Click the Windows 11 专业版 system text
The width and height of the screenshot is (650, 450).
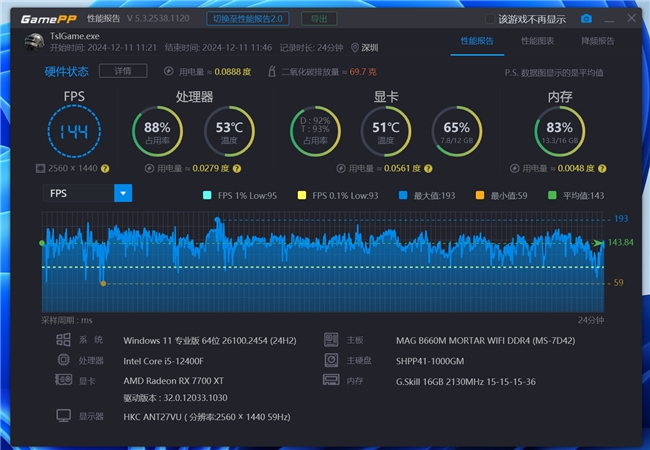pyautogui.click(x=210, y=341)
